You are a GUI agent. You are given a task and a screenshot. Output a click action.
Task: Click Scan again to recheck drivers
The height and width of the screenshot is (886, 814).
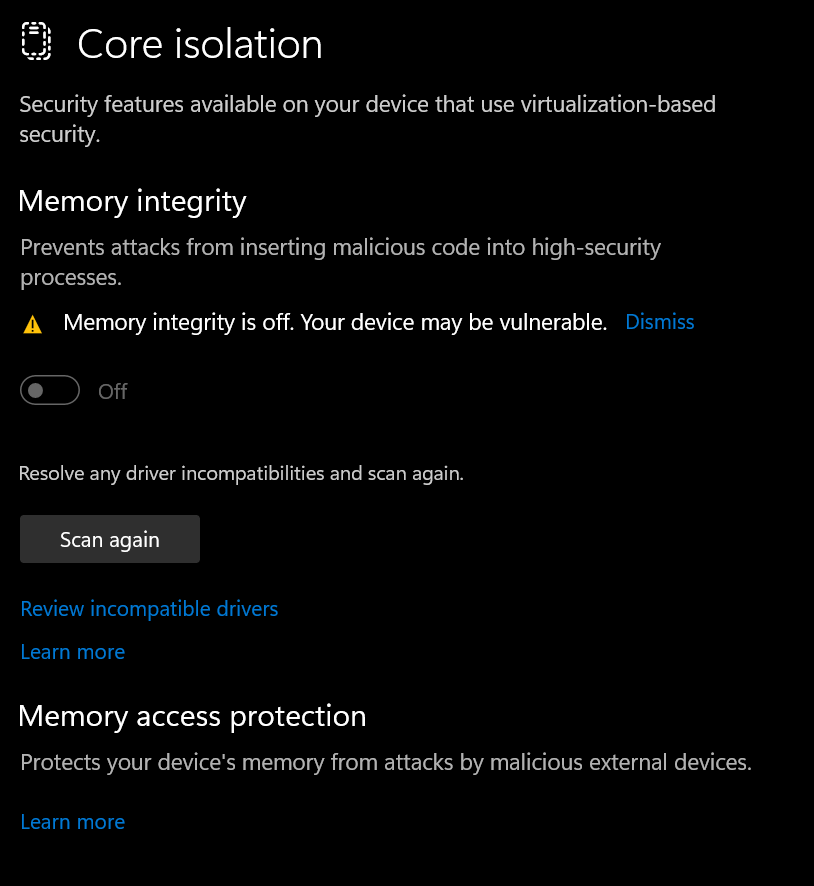(x=109, y=538)
